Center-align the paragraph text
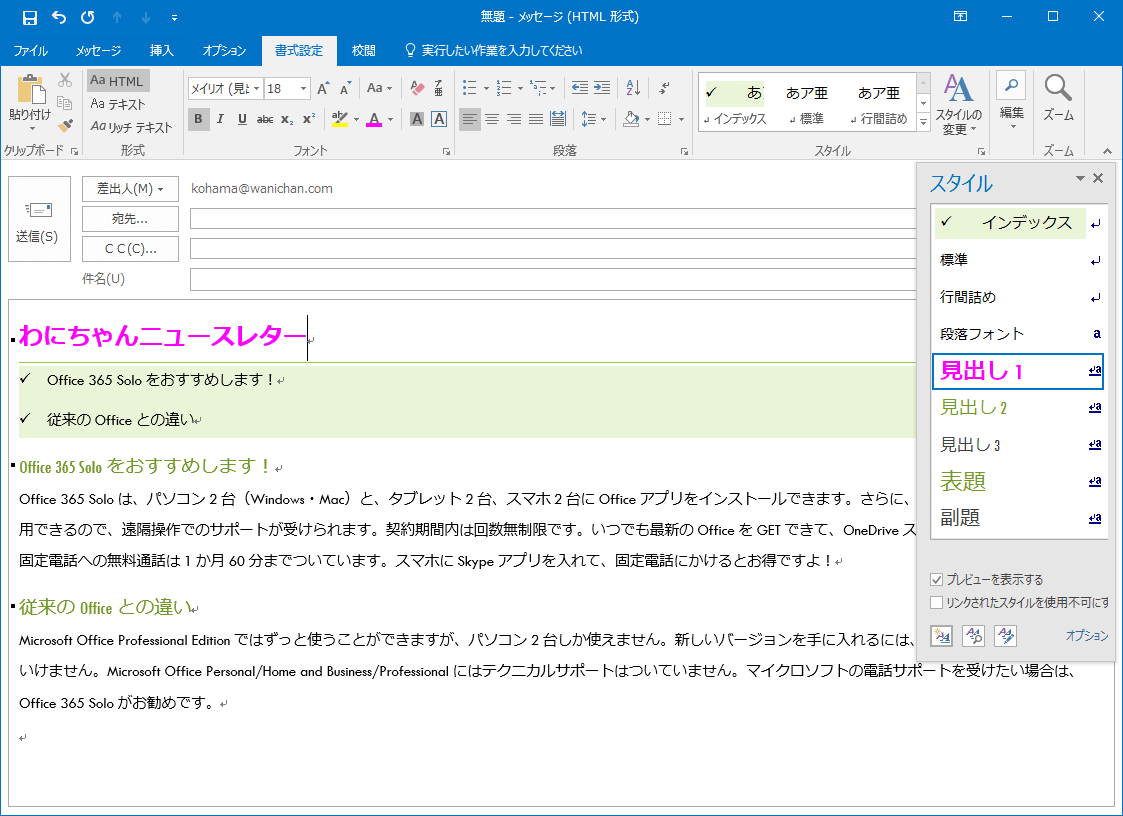The width and height of the screenshot is (1123, 816). pyautogui.click(x=492, y=119)
